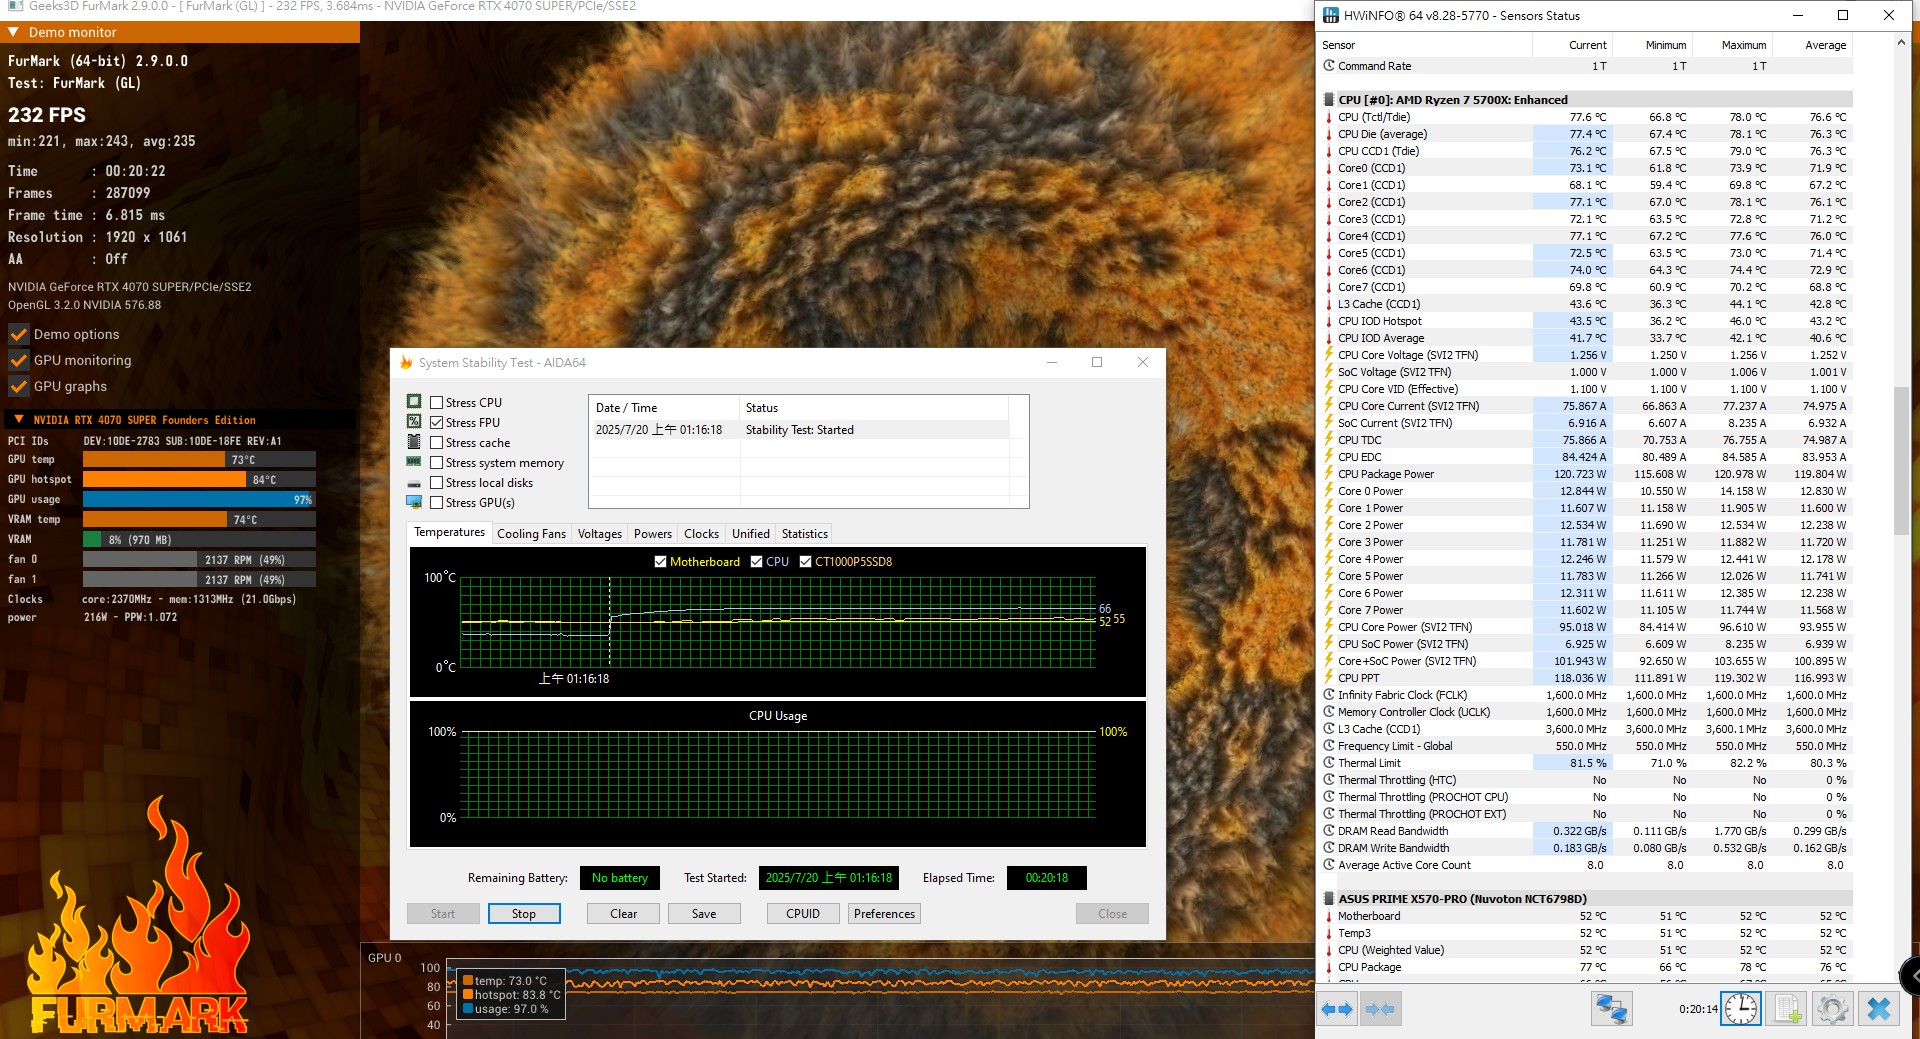The width and height of the screenshot is (1920, 1039).
Task: Switch to the Unified tab
Action: click(x=750, y=534)
